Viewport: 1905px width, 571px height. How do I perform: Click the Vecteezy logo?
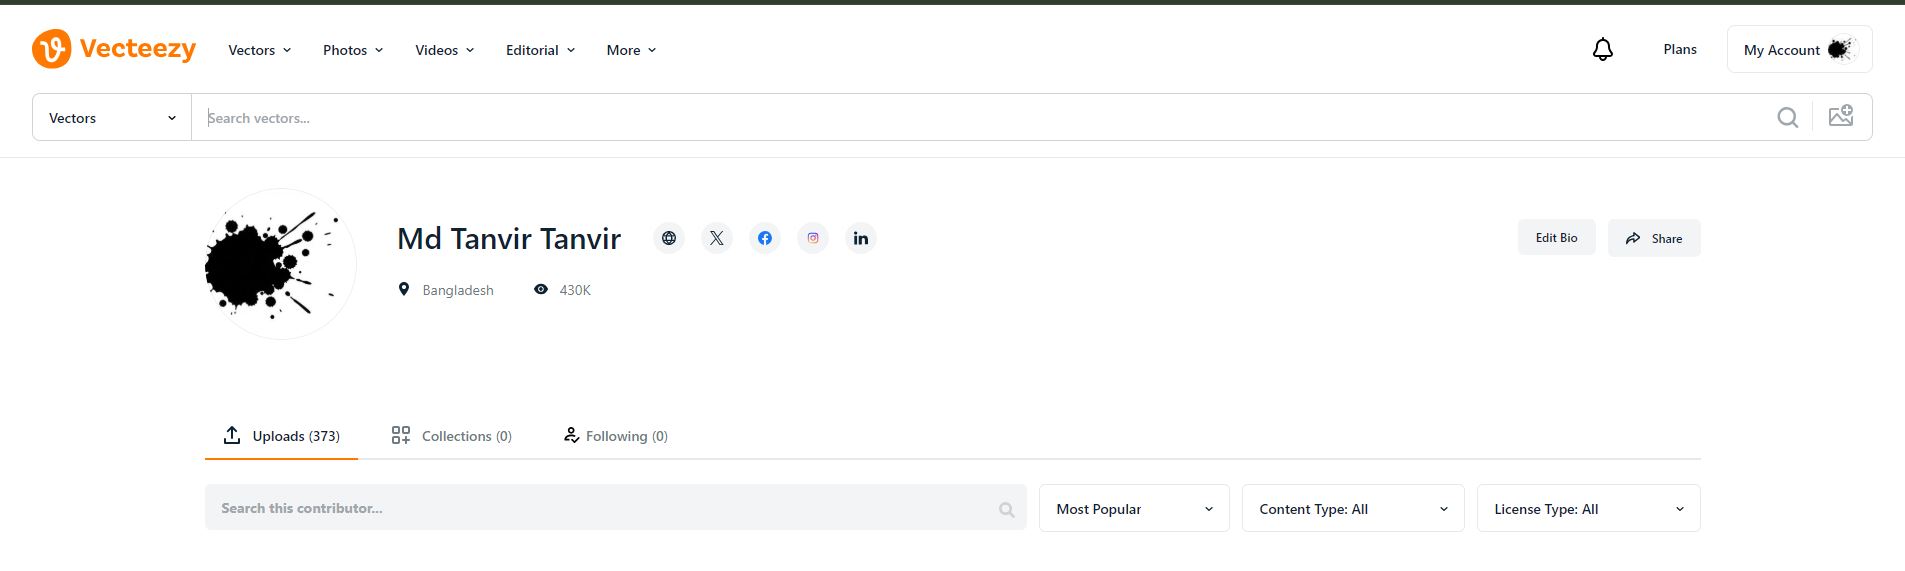tap(114, 49)
